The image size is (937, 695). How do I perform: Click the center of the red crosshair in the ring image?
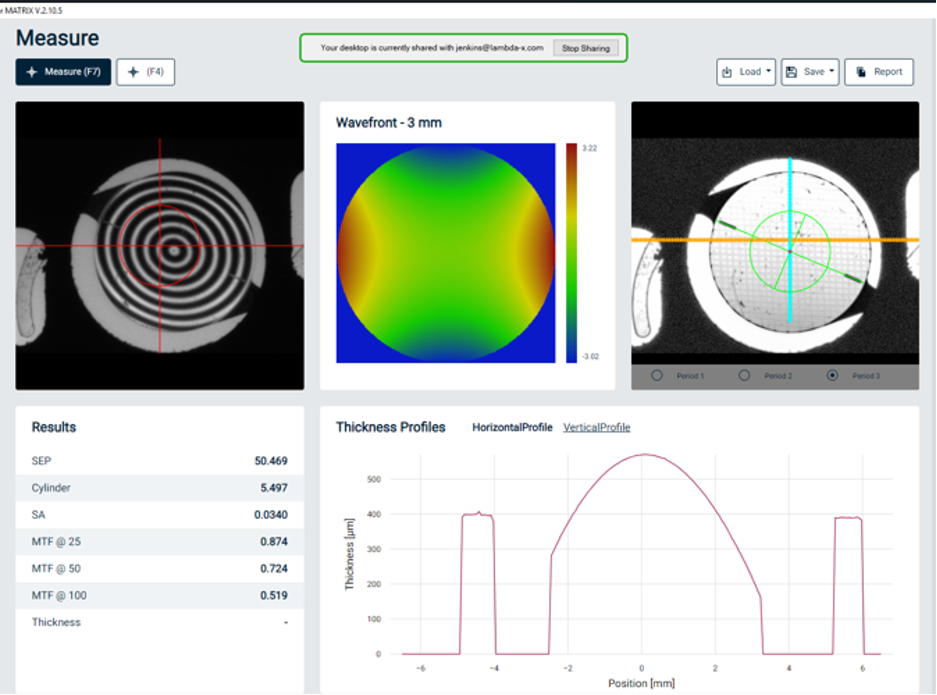pos(159,245)
